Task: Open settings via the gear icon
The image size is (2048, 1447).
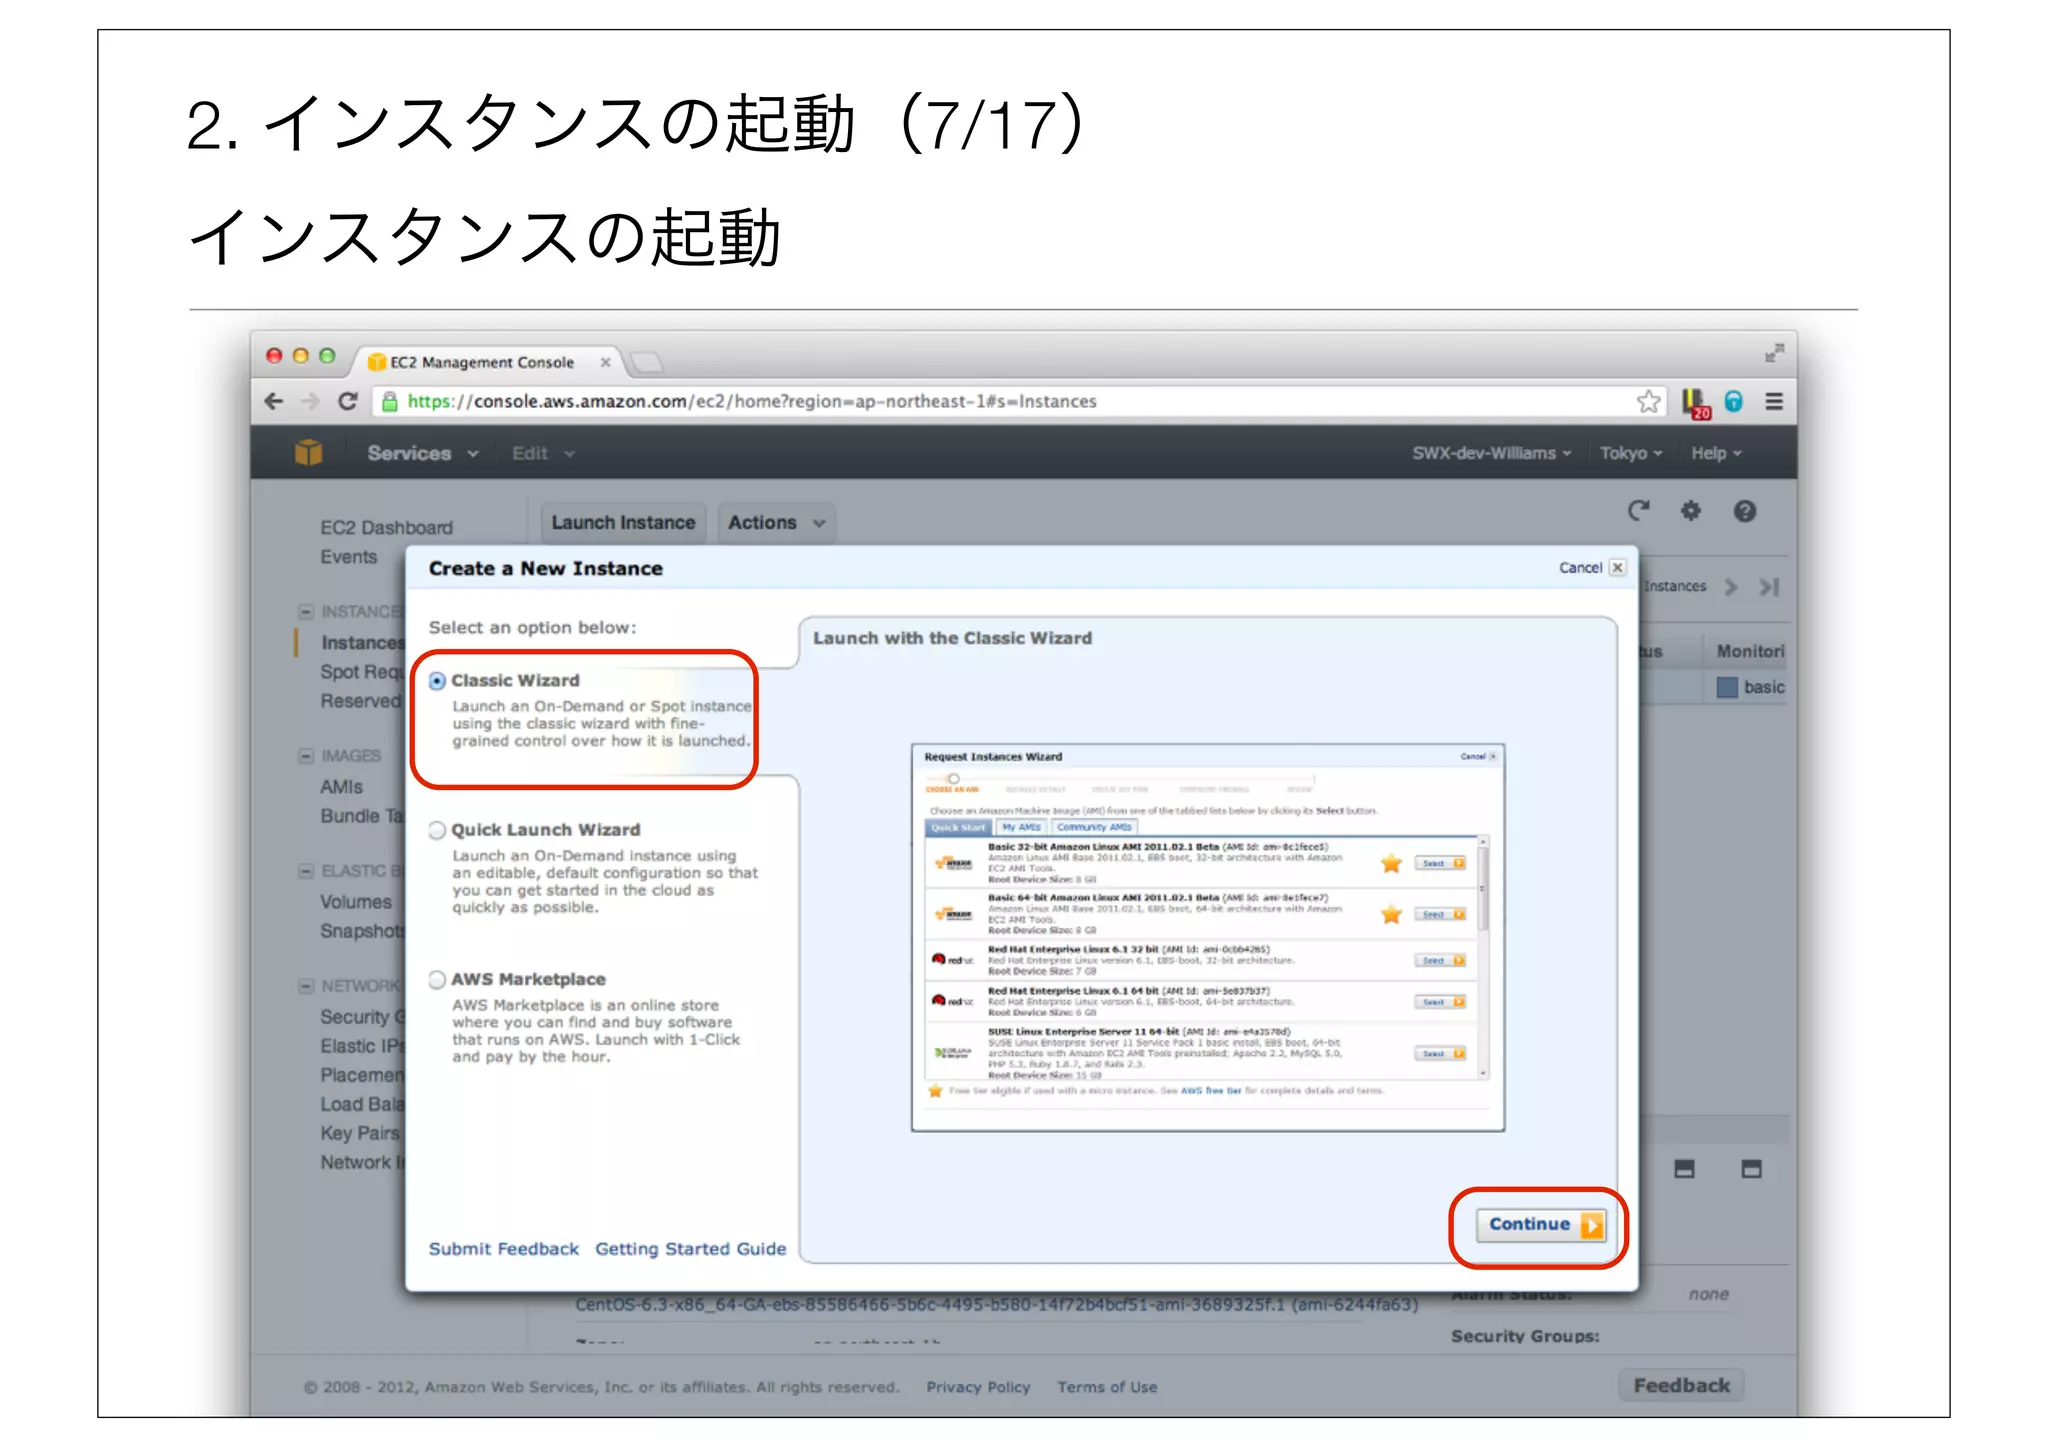Action: [x=1690, y=512]
